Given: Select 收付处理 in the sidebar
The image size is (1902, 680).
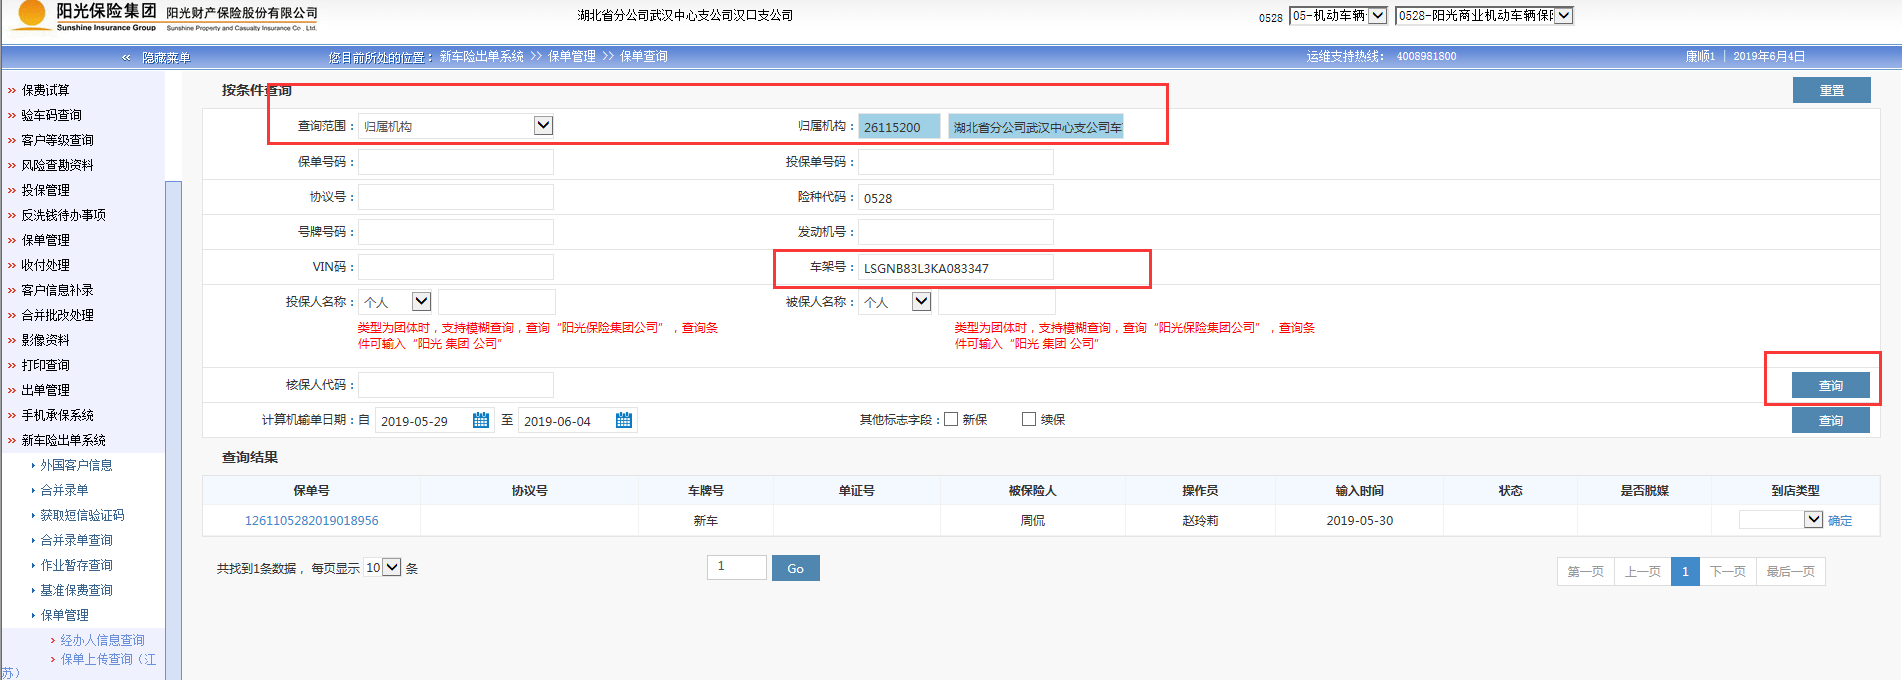Looking at the screenshot, I should coord(46,265).
